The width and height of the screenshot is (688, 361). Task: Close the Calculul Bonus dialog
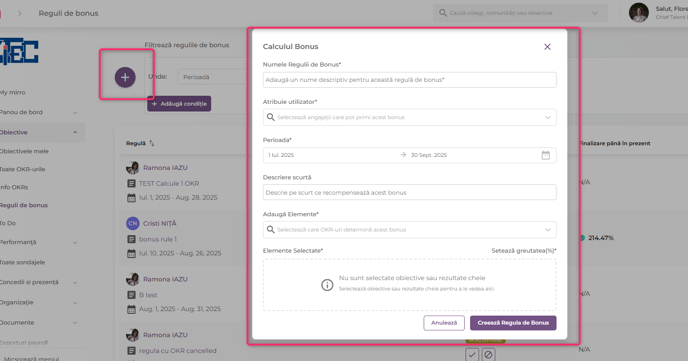547,47
